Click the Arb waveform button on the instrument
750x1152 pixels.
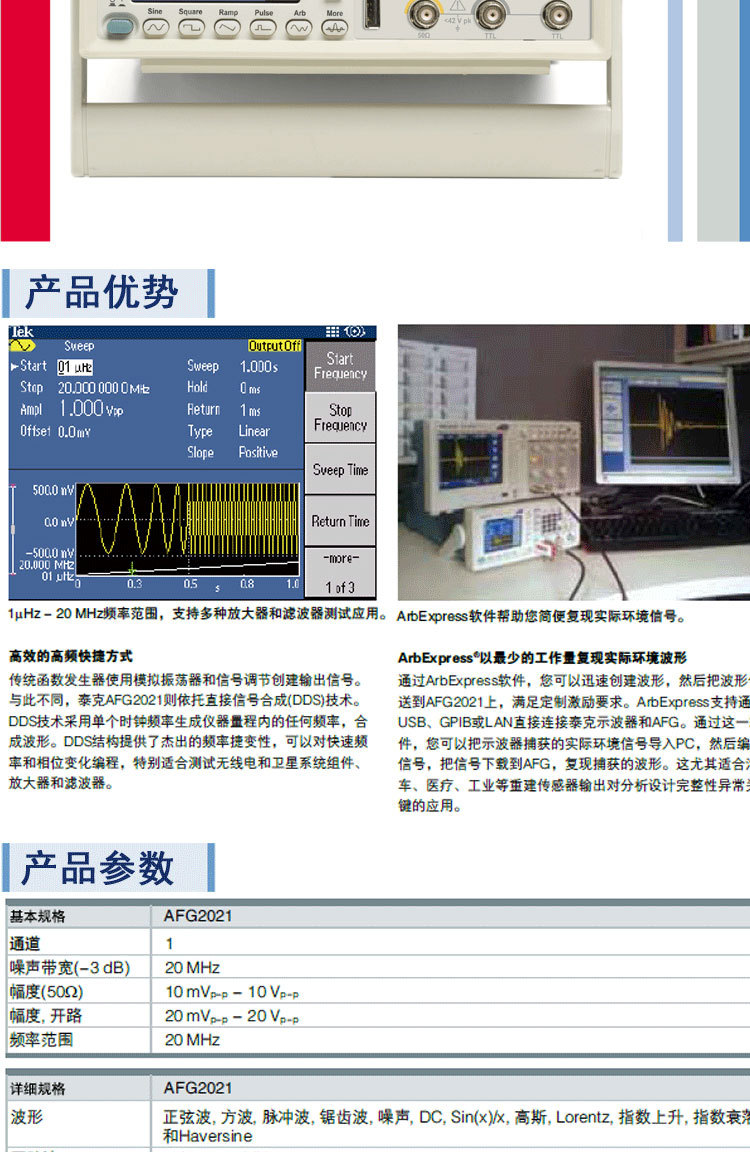(x=299, y=29)
